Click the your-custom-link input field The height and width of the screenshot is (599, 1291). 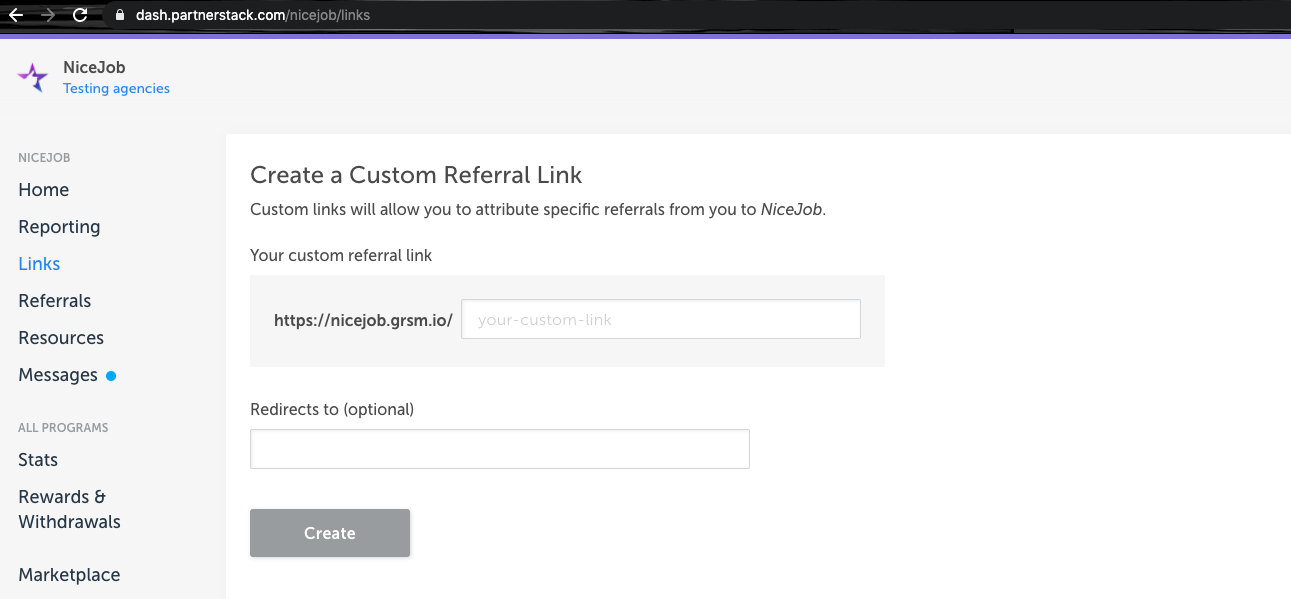pos(661,320)
